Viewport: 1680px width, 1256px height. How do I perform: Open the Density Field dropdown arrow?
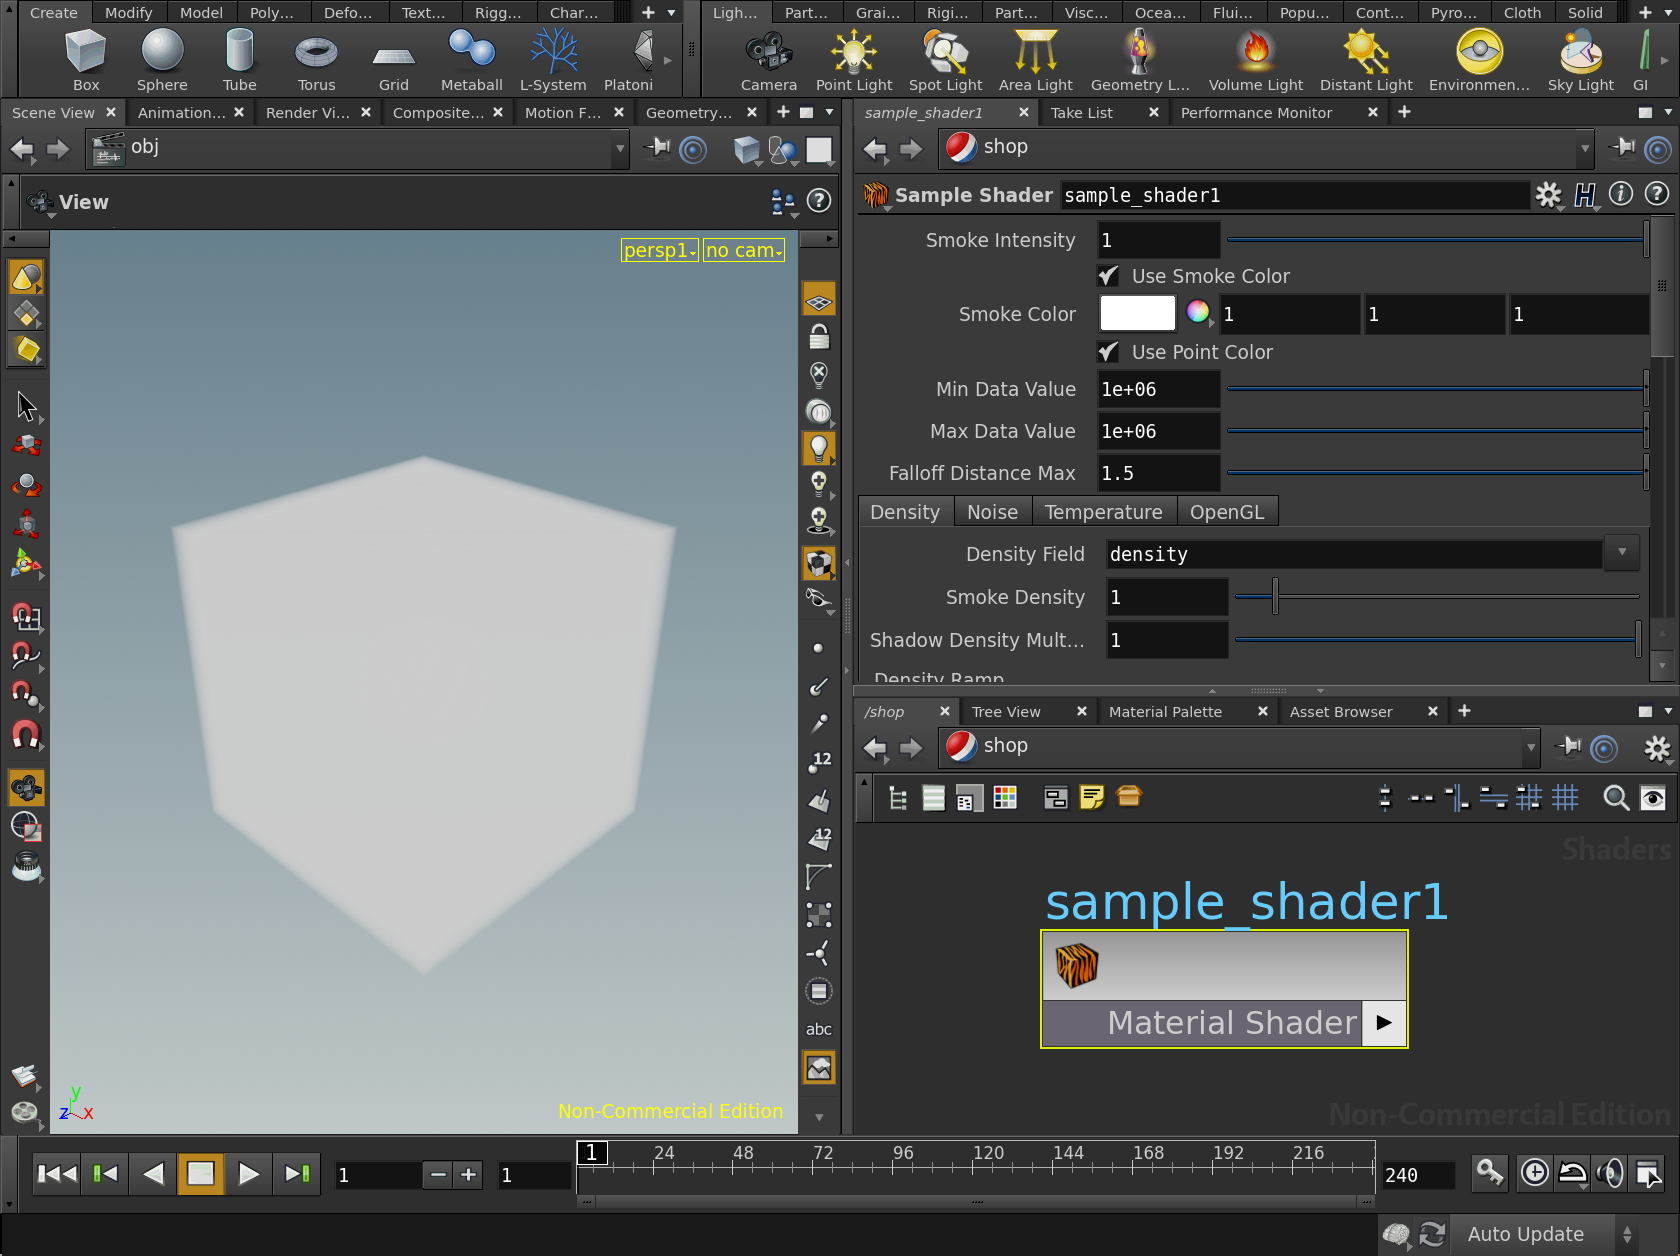(1621, 553)
